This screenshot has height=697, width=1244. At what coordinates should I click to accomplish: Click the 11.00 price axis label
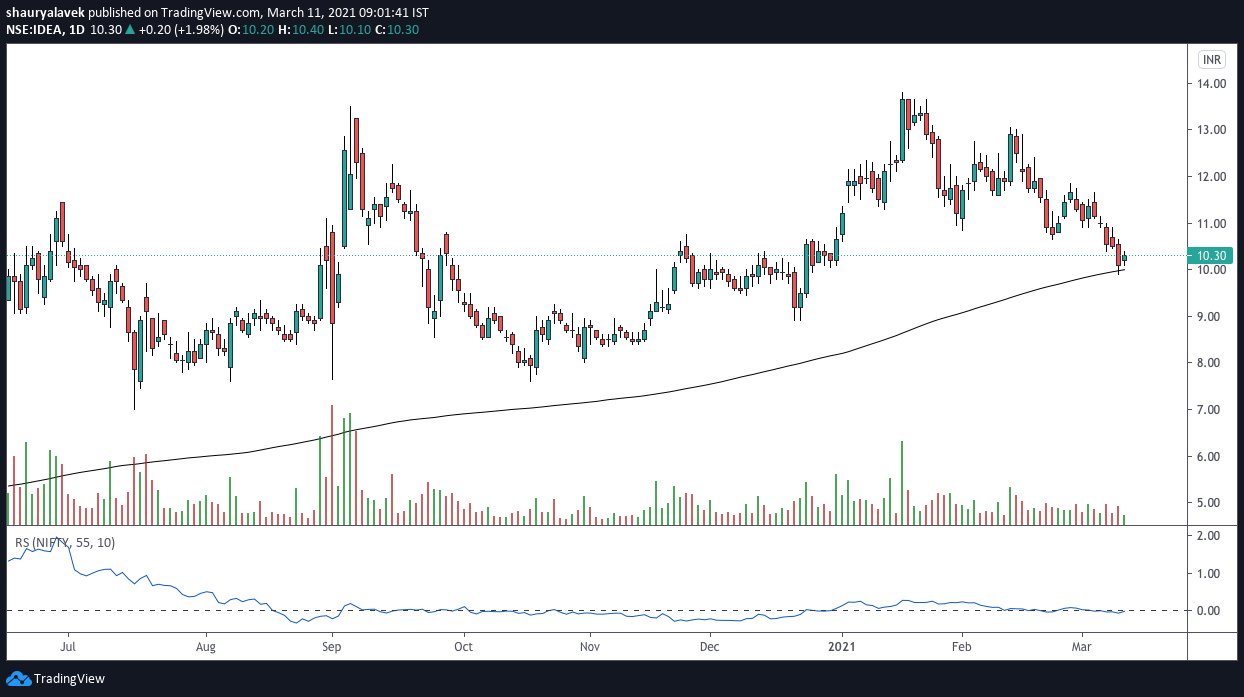pyautogui.click(x=1213, y=223)
